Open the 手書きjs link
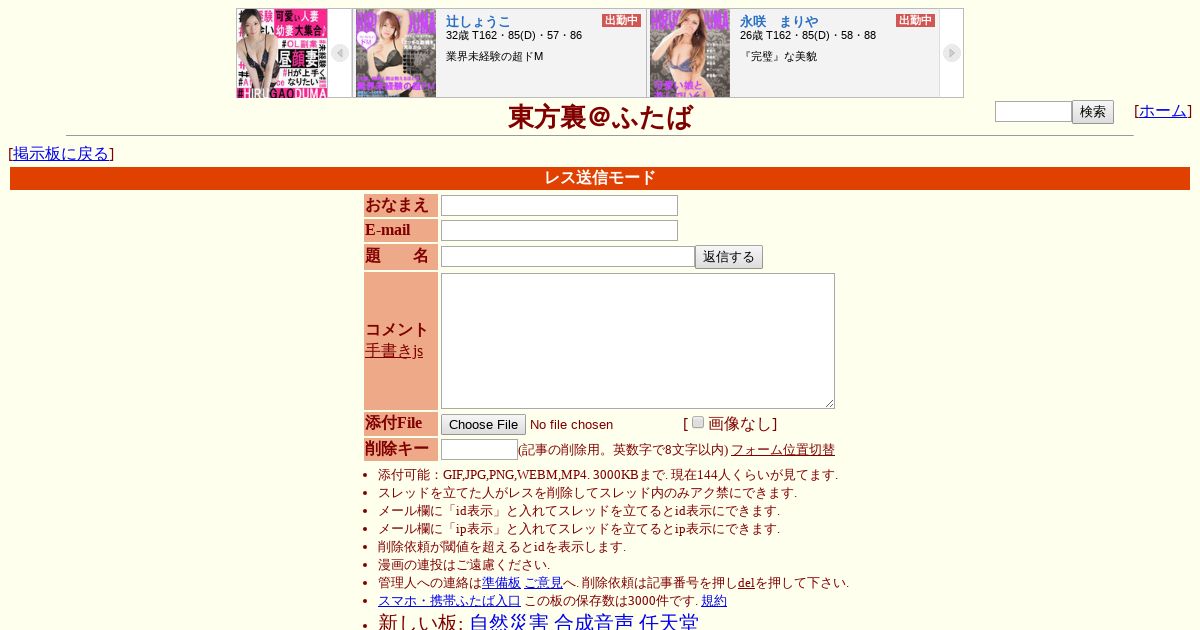Viewport: 1200px width, 630px height. 394,351
